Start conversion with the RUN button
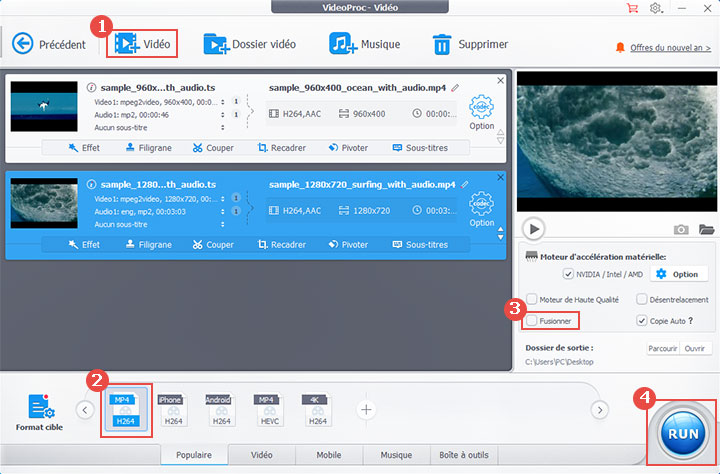Viewport: 720px width, 474px height. [x=683, y=433]
